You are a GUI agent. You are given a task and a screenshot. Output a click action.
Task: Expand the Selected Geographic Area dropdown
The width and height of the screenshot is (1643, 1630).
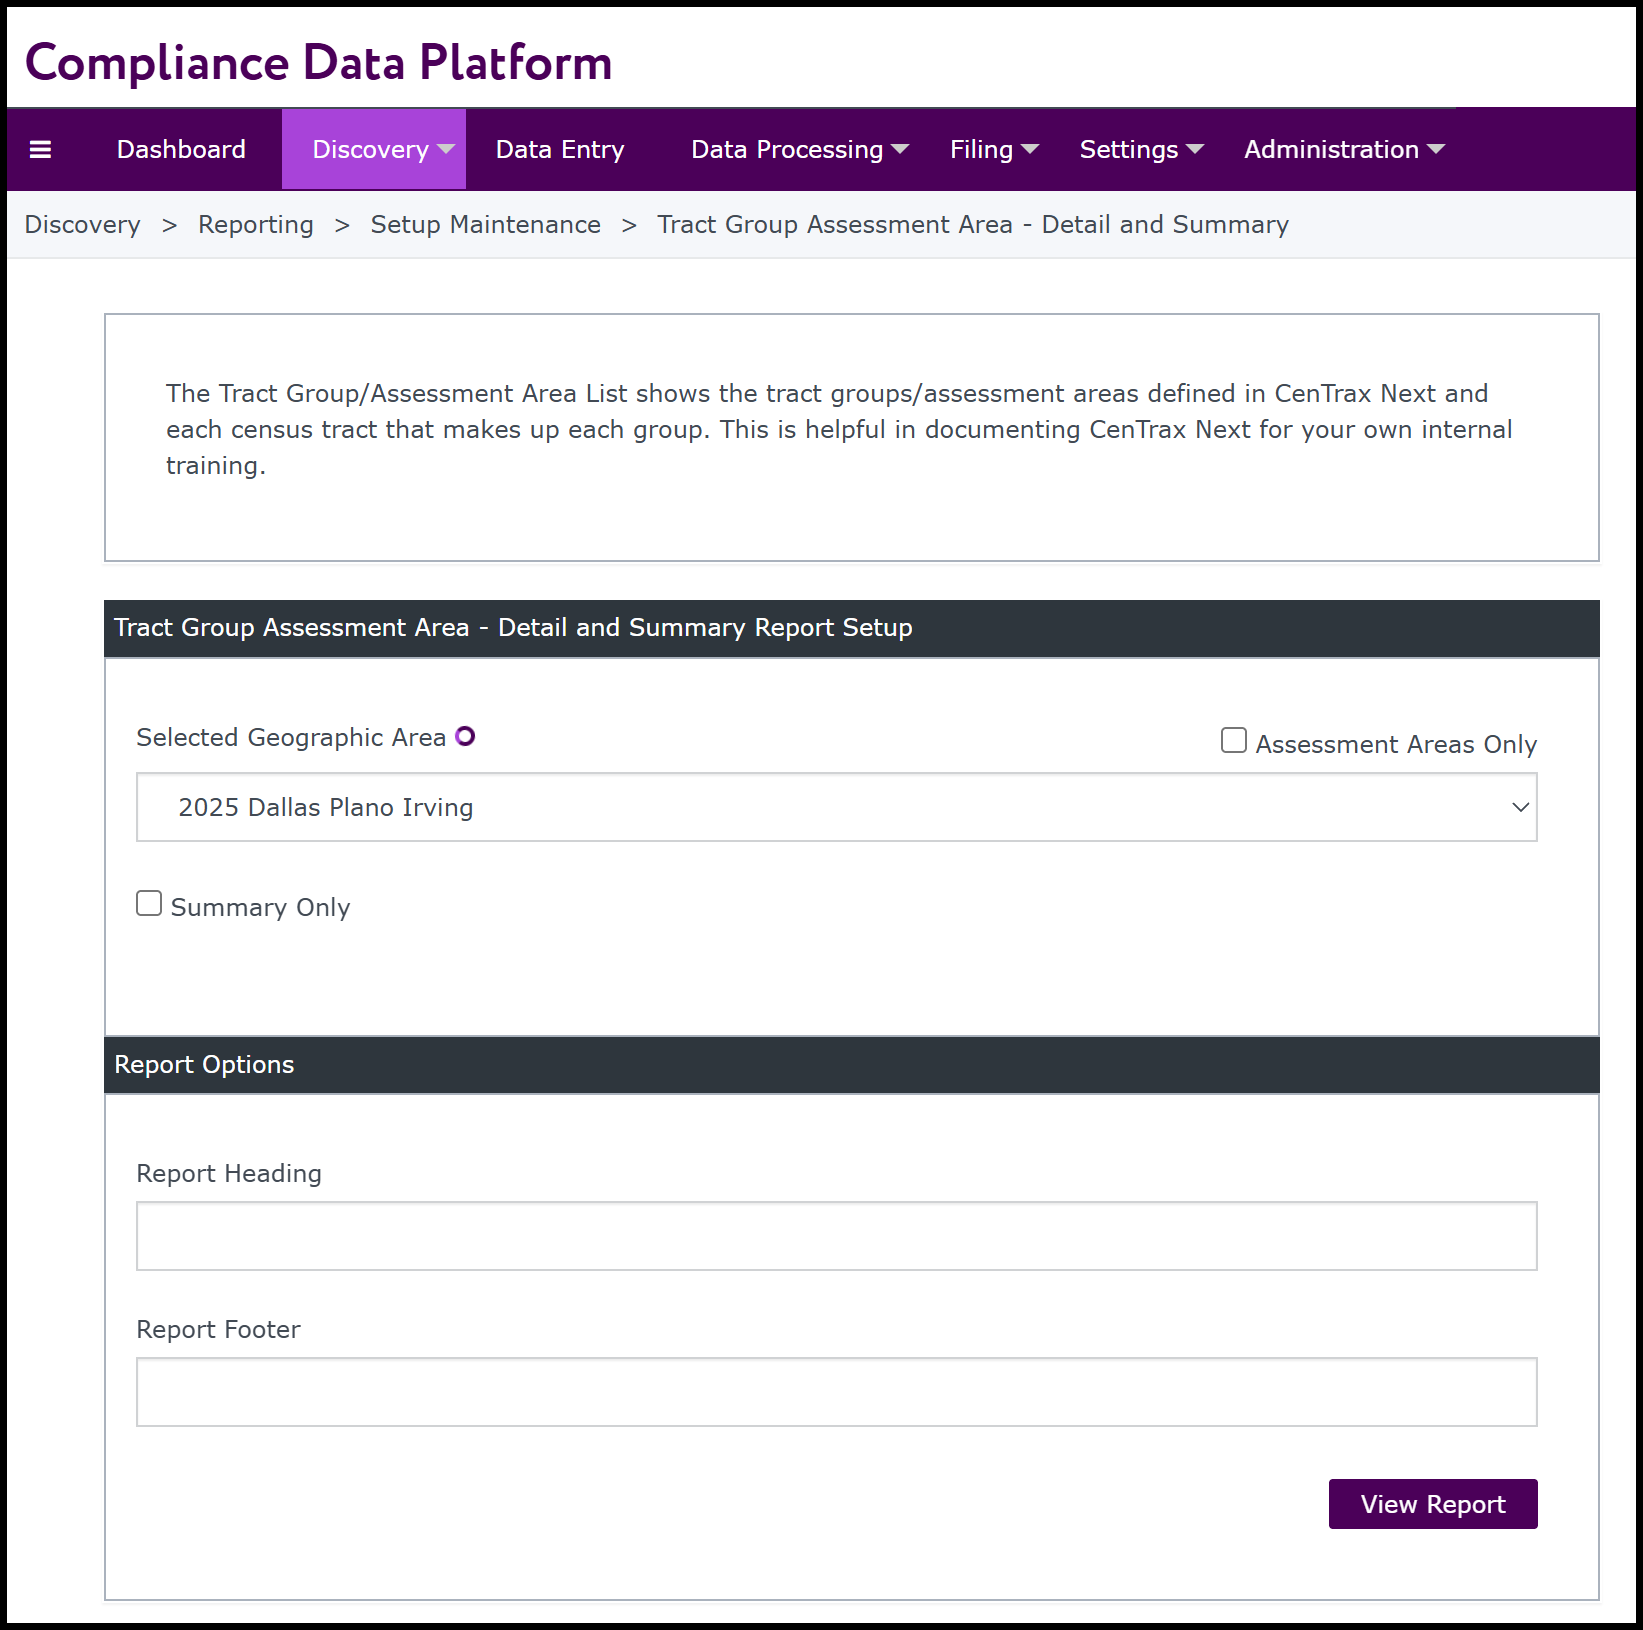[836, 807]
